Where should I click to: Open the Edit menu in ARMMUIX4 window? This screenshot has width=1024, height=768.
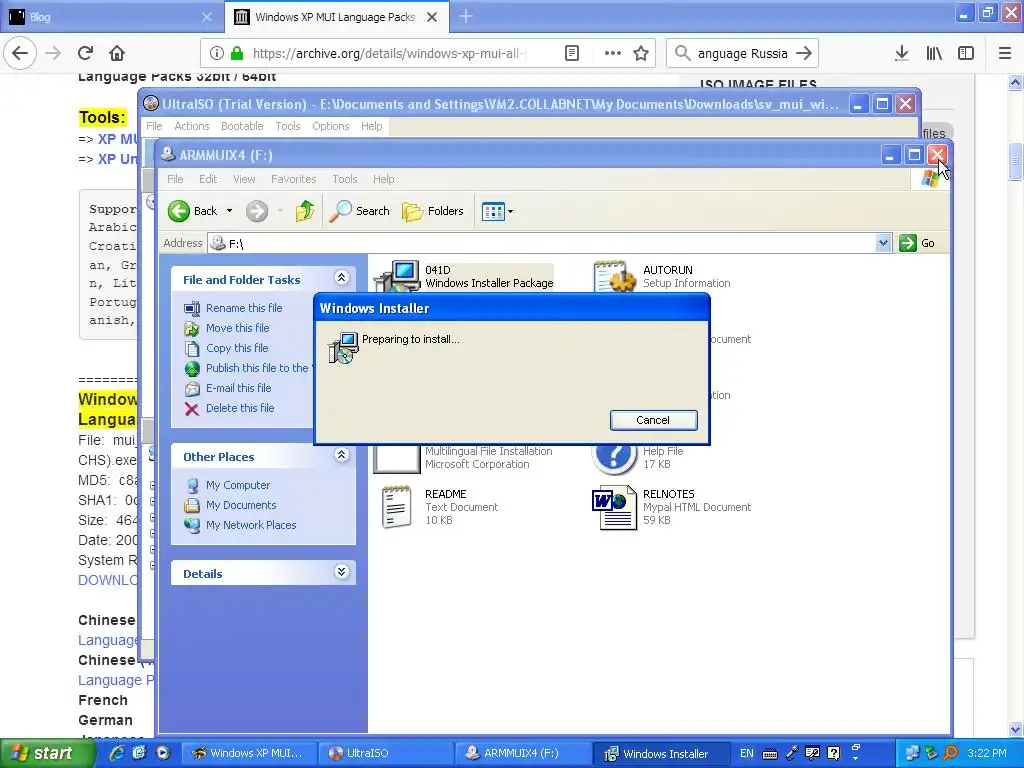(208, 179)
